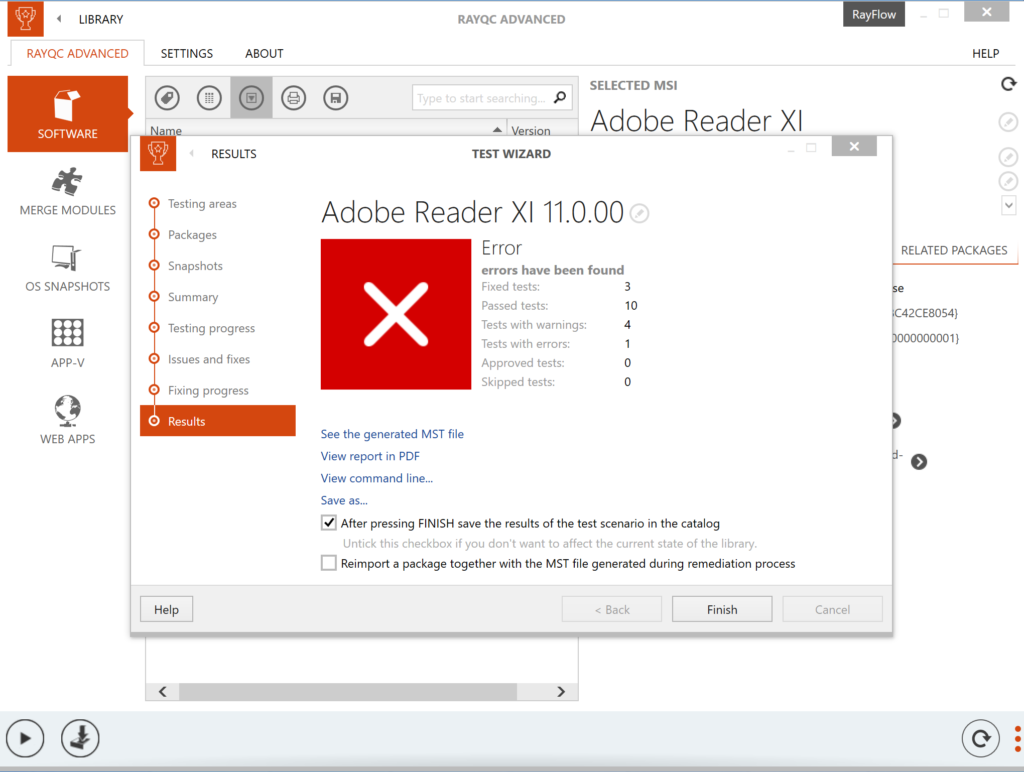Open the HELP menu

pyautogui.click(x=985, y=54)
